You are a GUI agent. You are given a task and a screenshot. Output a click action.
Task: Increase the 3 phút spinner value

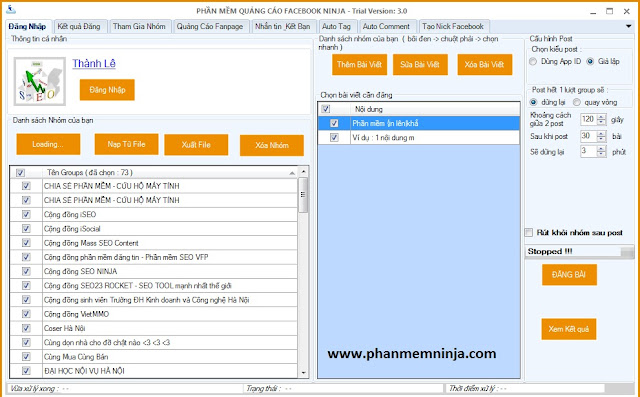602,149
